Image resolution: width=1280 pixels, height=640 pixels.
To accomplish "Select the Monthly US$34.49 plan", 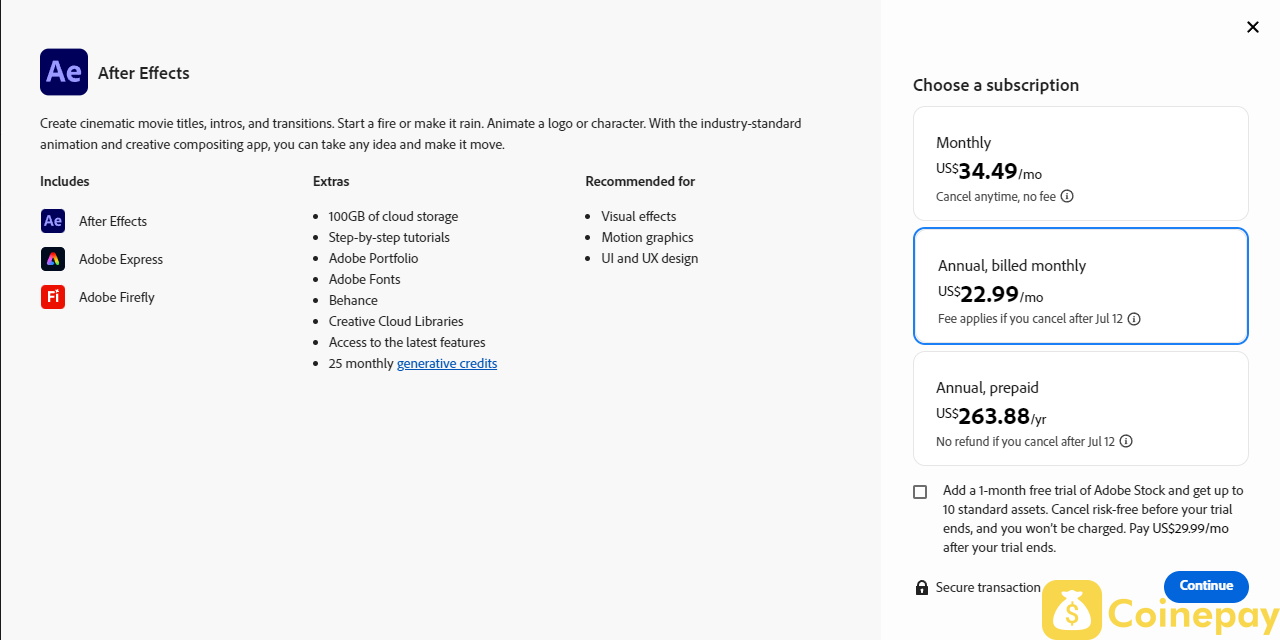I will tap(1081, 164).
